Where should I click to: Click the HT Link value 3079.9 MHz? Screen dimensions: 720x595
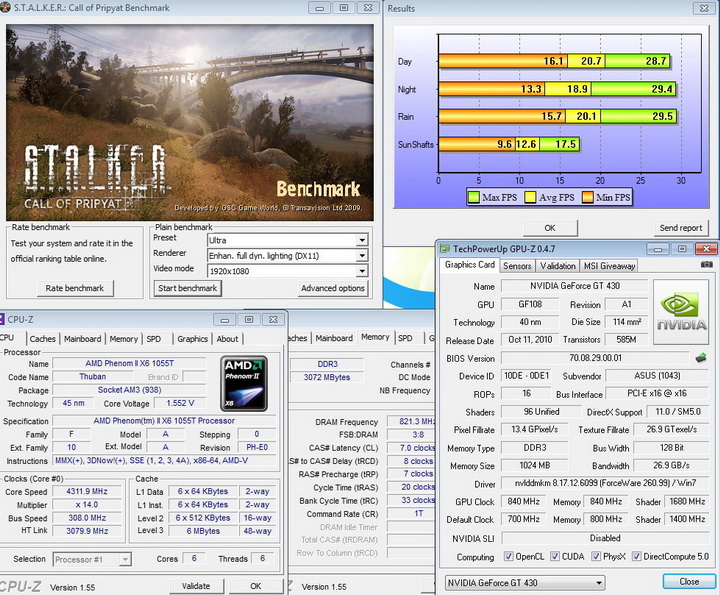tap(87, 531)
